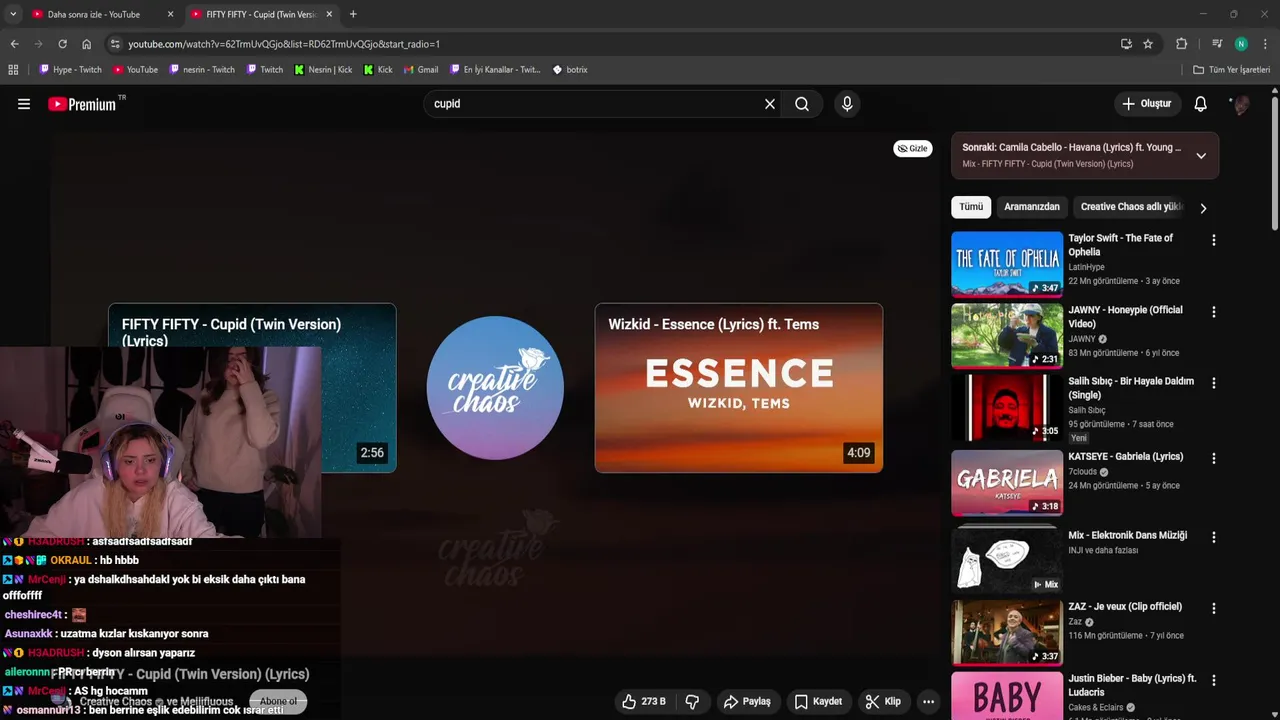Image resolution: width=1280 pixels, height=720 pixels.
Task: Open the Taylor Swift Fate of Ophelia thumbnail
Action: tap(1007, 264)
